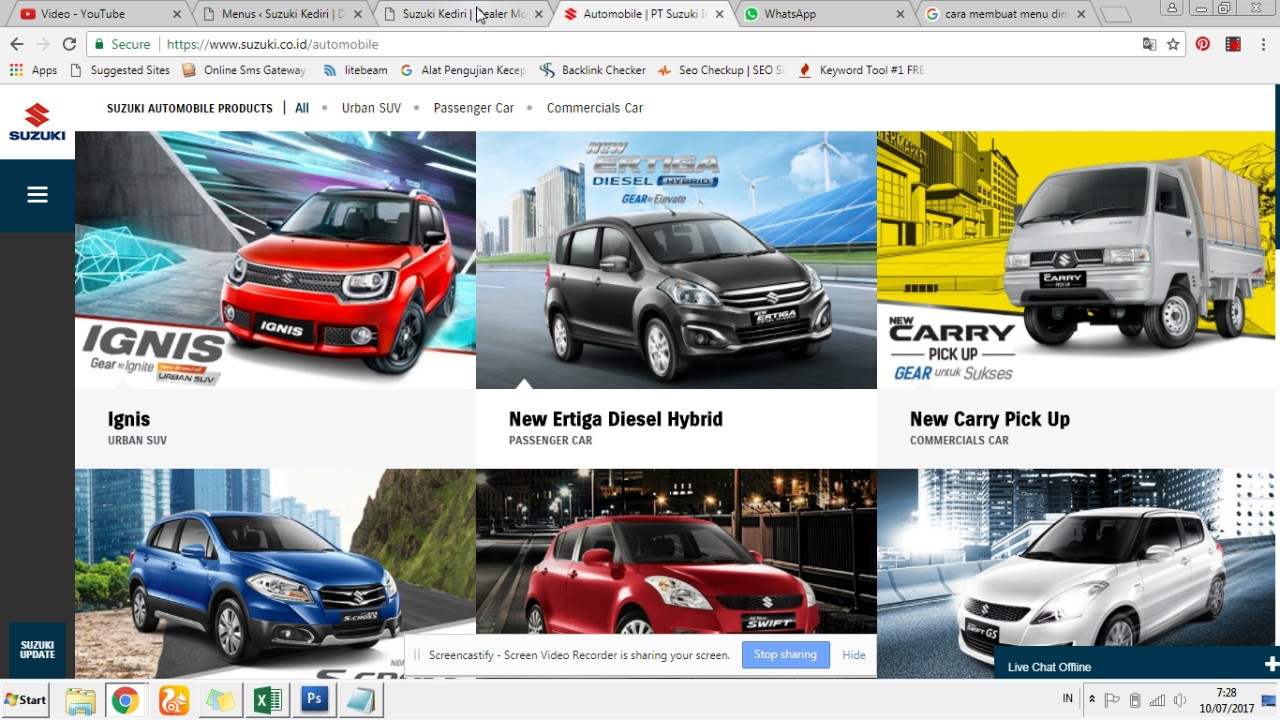Open the Apps bookmarks shortcut
The height and width of the screenshot is (720, 1280).
pos(34,70)
